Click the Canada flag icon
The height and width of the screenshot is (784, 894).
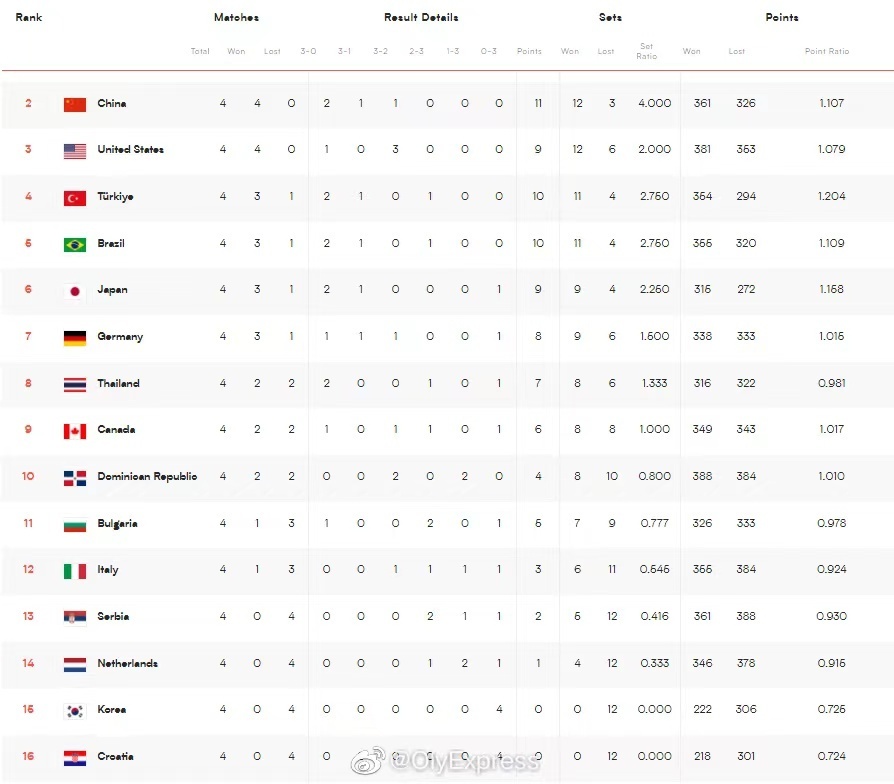point(75,431)
